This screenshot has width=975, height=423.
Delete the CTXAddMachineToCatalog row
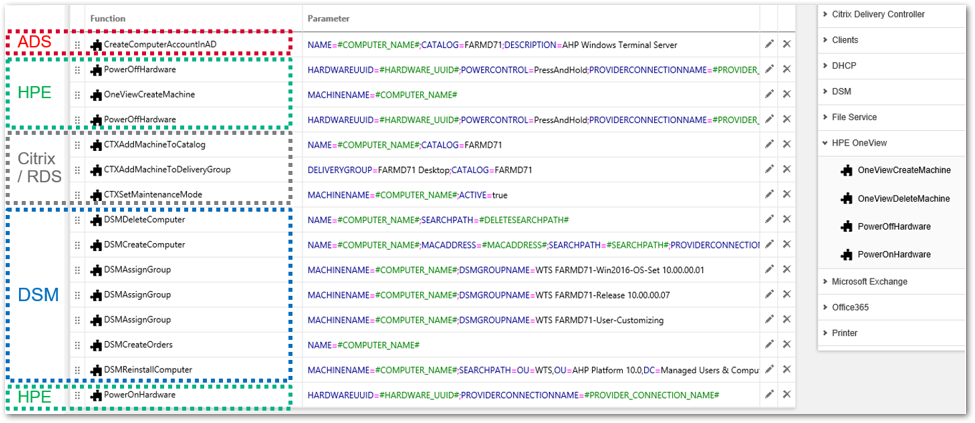(787, 144)
